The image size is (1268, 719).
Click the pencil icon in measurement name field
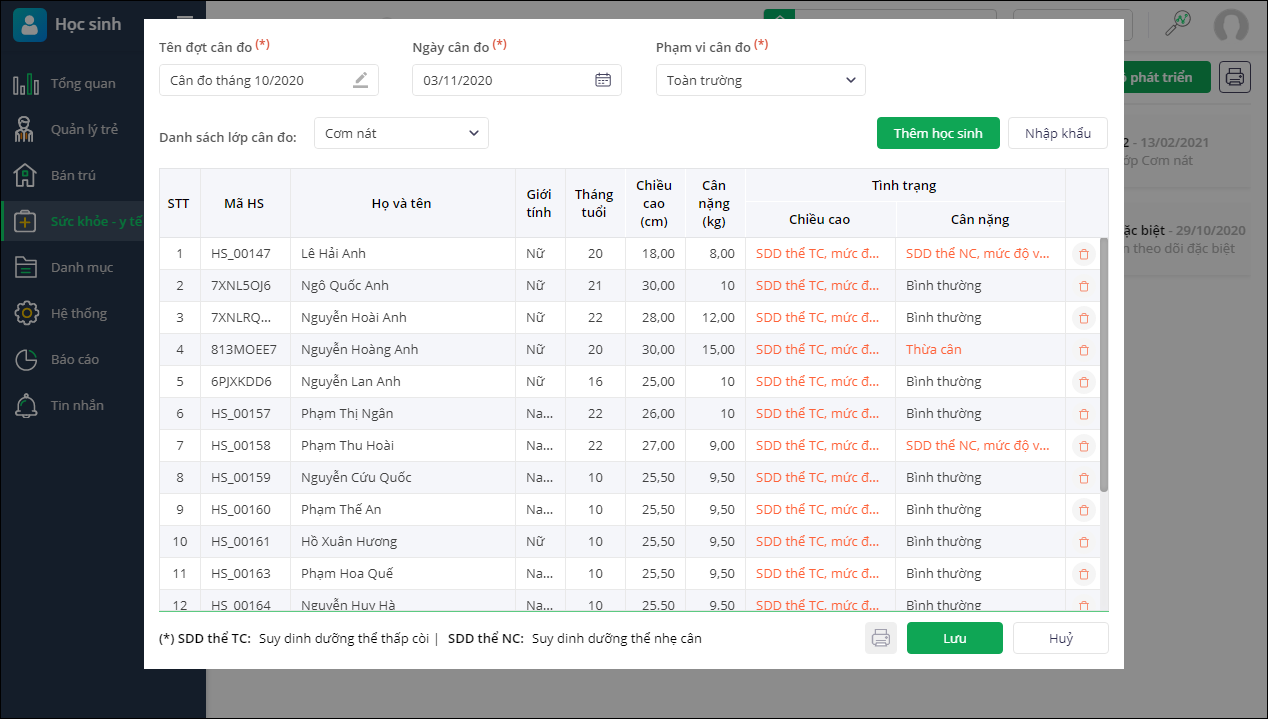pyautogui.click(x=360, y=80)
